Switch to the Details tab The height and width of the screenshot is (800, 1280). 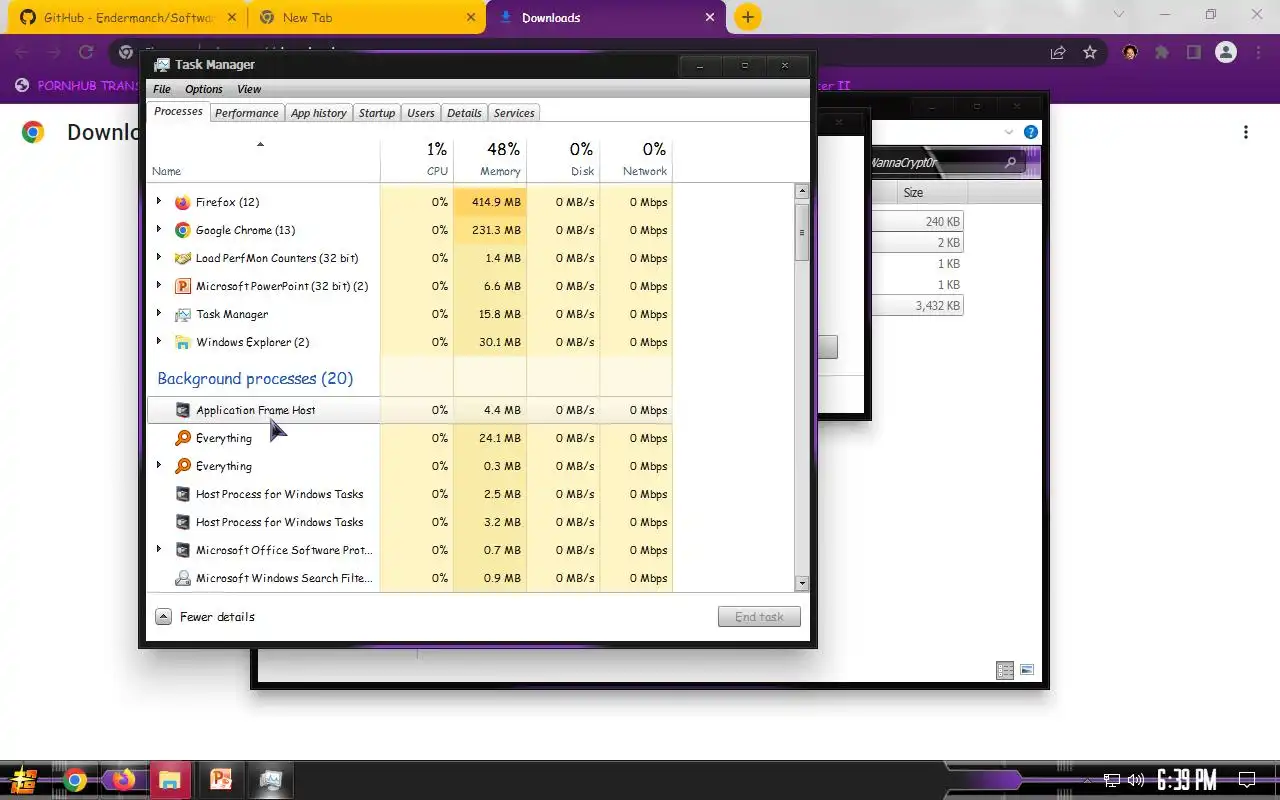point(464,113)
